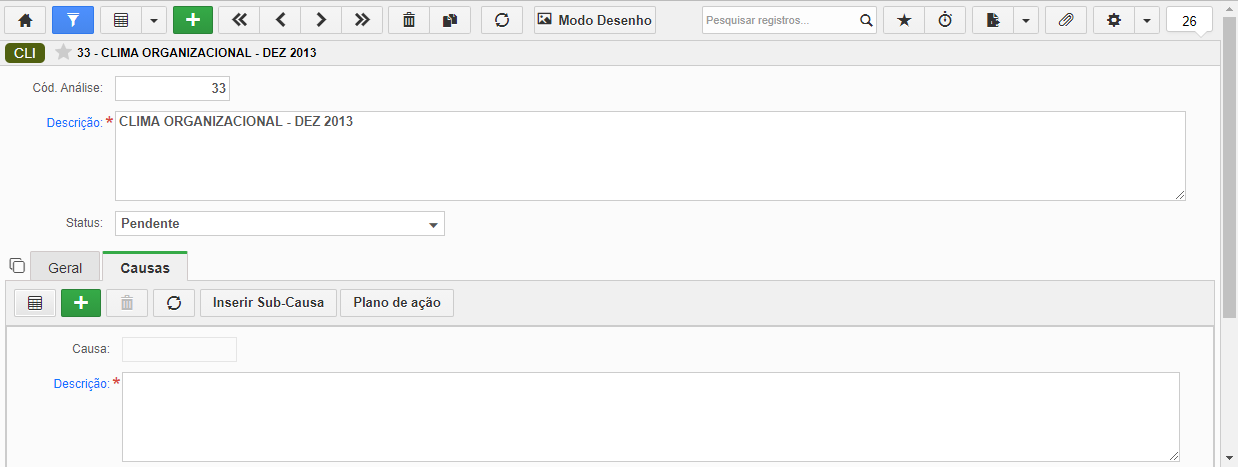Open the Status dropdown showing Pendente
1238x467 pixels.
[x=280, y=224]
